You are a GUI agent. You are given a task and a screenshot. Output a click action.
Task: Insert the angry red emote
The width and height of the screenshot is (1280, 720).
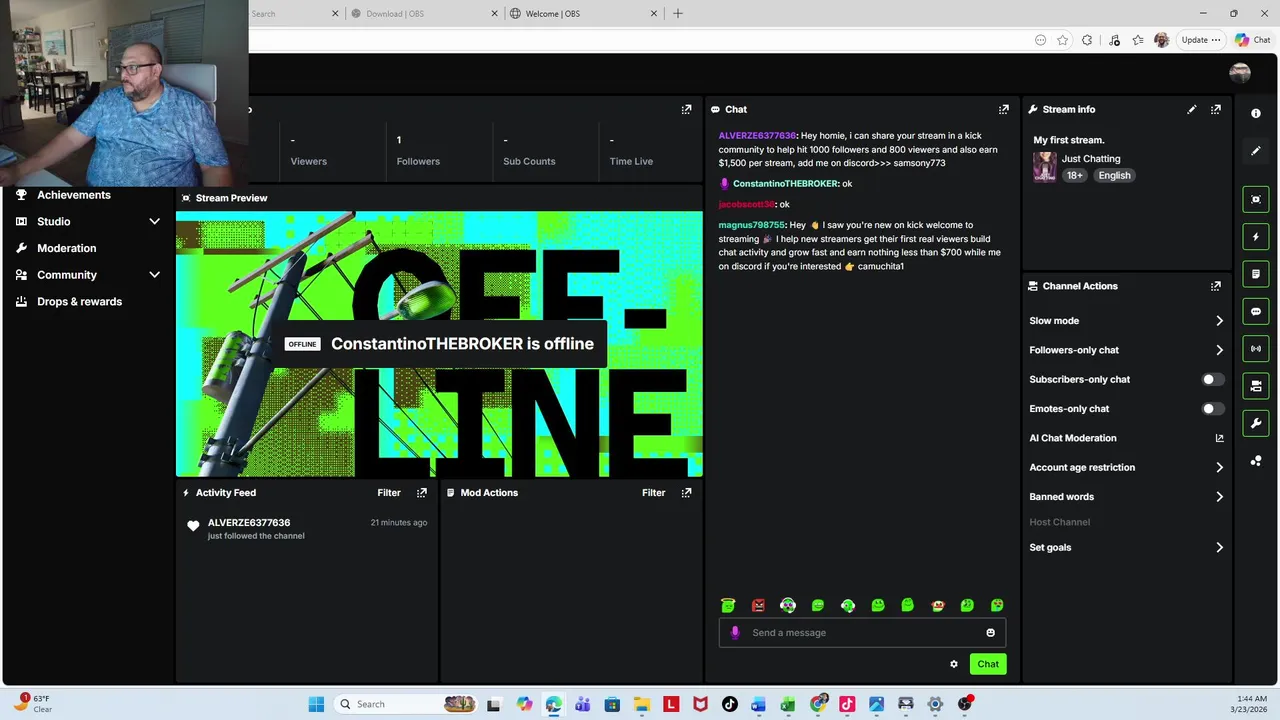tap(758, 605)
